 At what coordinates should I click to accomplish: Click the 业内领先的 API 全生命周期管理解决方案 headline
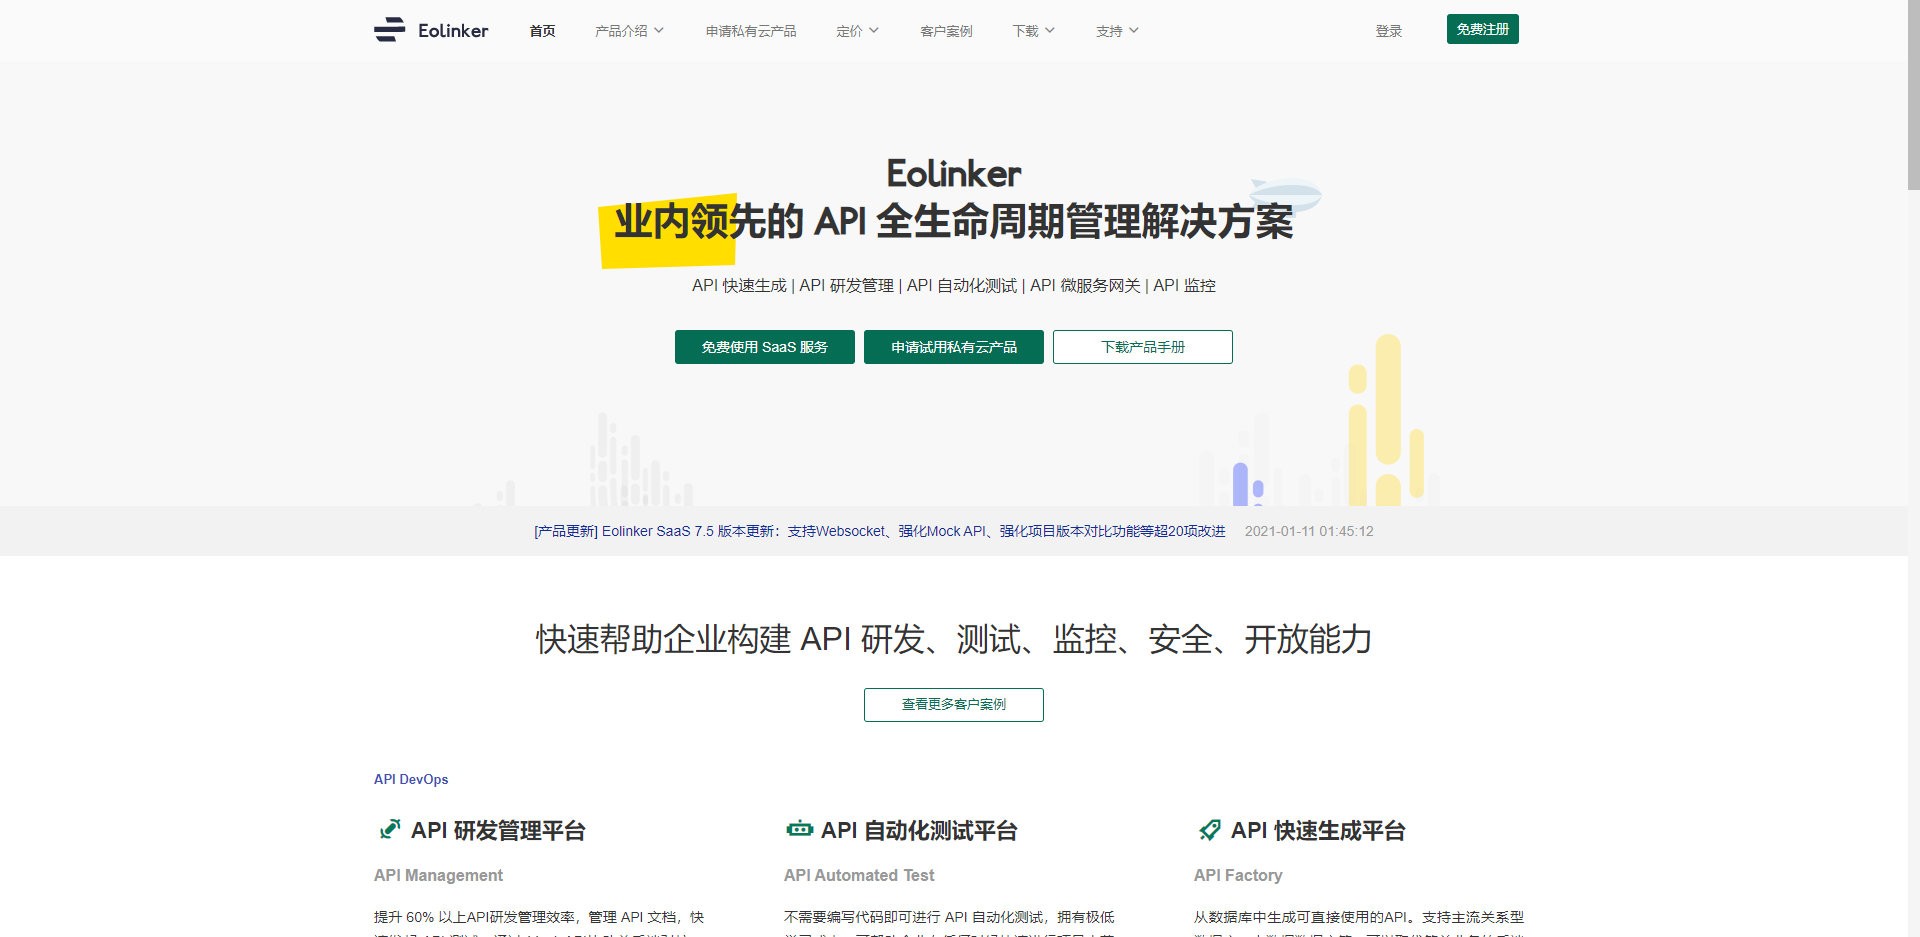click(x=953, y=221)
